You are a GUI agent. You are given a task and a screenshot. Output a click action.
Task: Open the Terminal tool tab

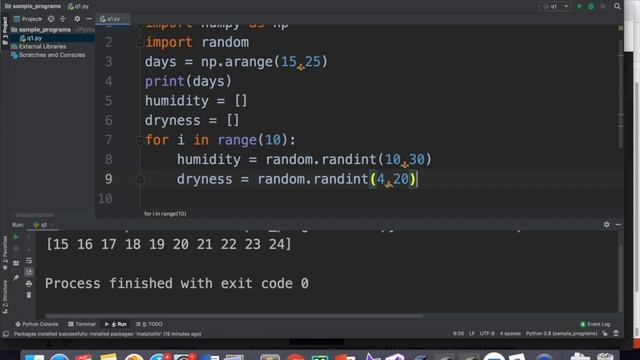coord(82,324)
